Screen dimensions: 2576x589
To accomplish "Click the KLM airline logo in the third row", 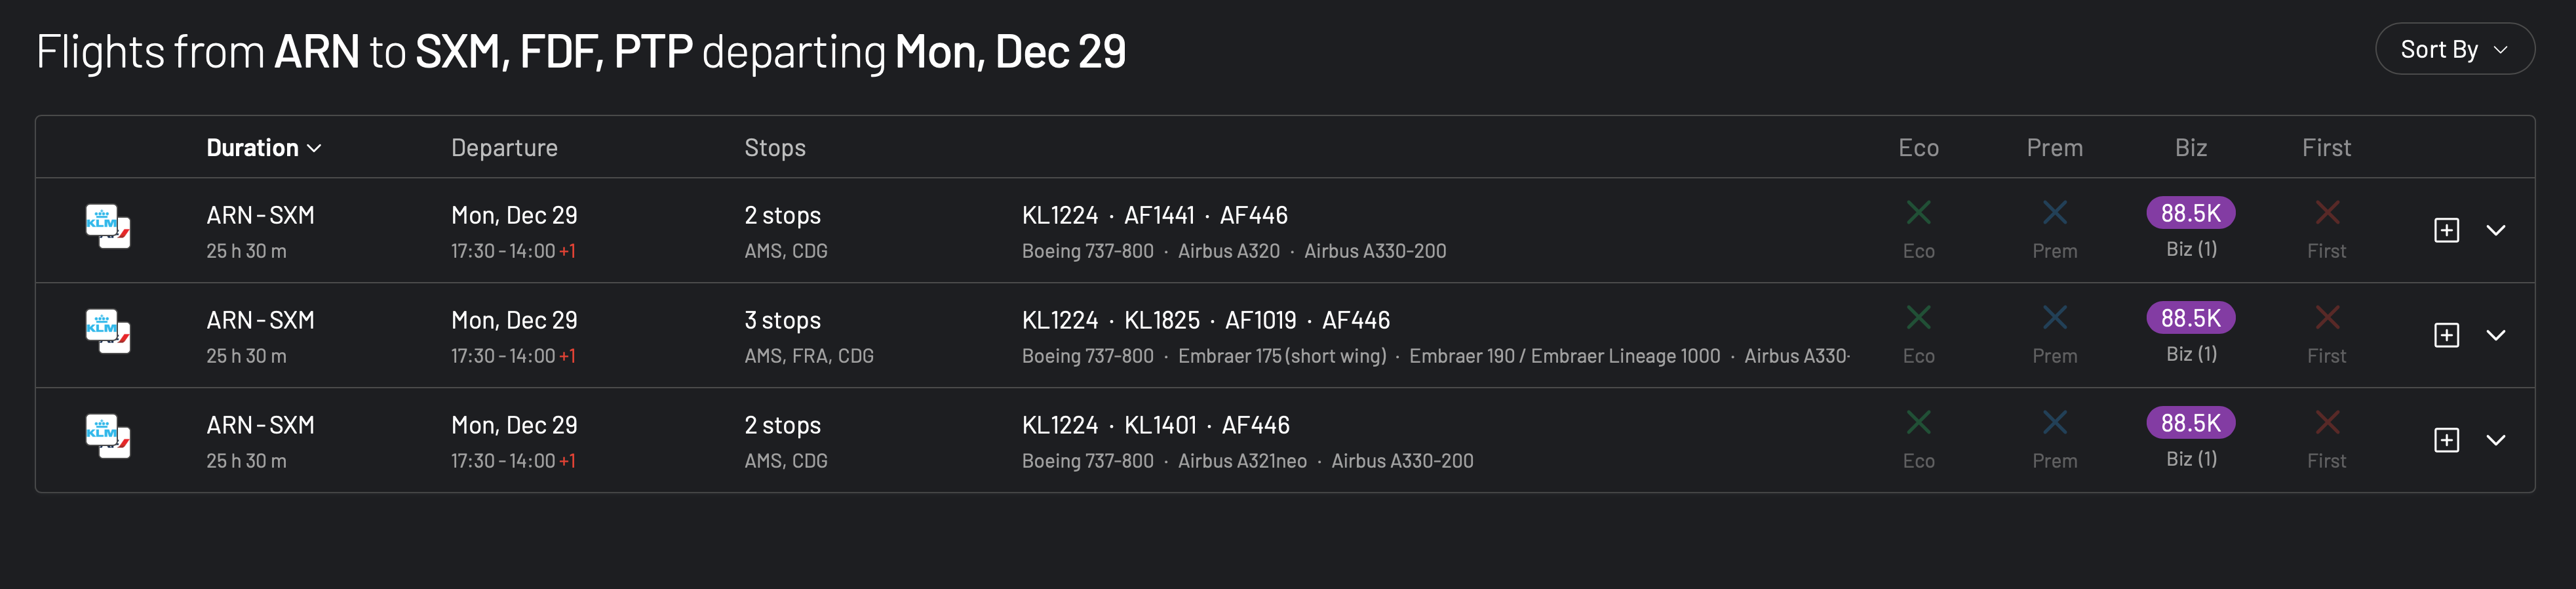I will pyautogui.click(x=107, y=437).
